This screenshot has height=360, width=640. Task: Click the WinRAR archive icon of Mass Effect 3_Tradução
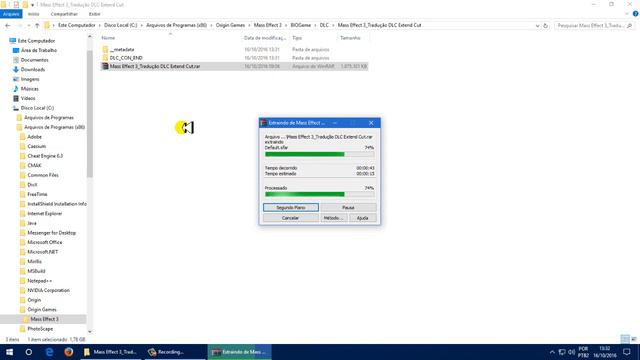coord(105,66)
